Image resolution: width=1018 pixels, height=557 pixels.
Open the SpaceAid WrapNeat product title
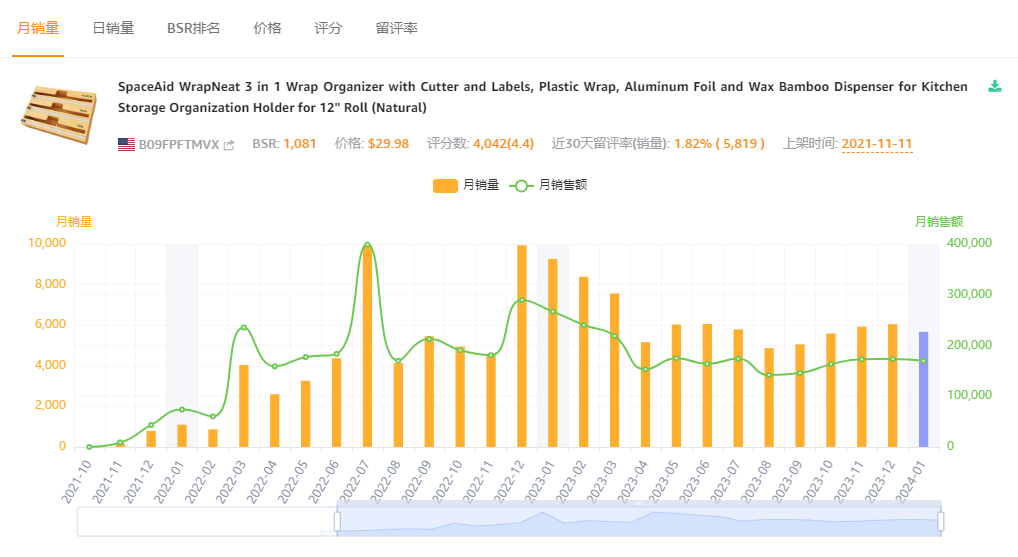click(x=543, y=97)
